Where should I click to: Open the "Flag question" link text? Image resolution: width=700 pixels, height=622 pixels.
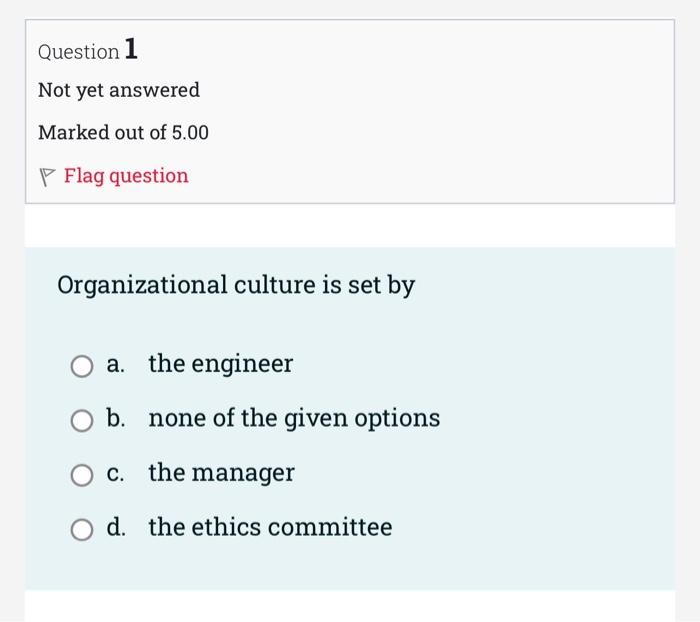pyautogui.click(x=126, y=176)
